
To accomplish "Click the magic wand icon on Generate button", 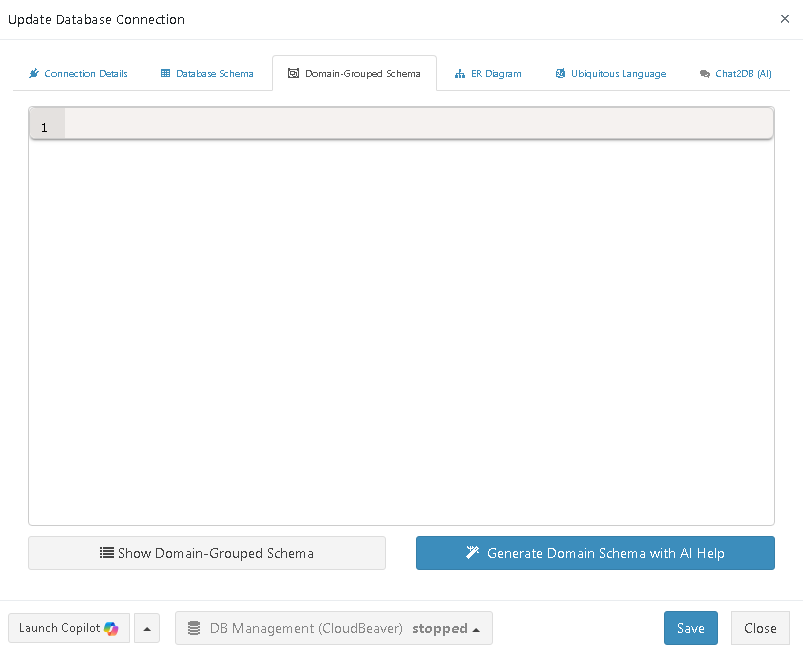I will pyautogui.click(x=473, y=553).
